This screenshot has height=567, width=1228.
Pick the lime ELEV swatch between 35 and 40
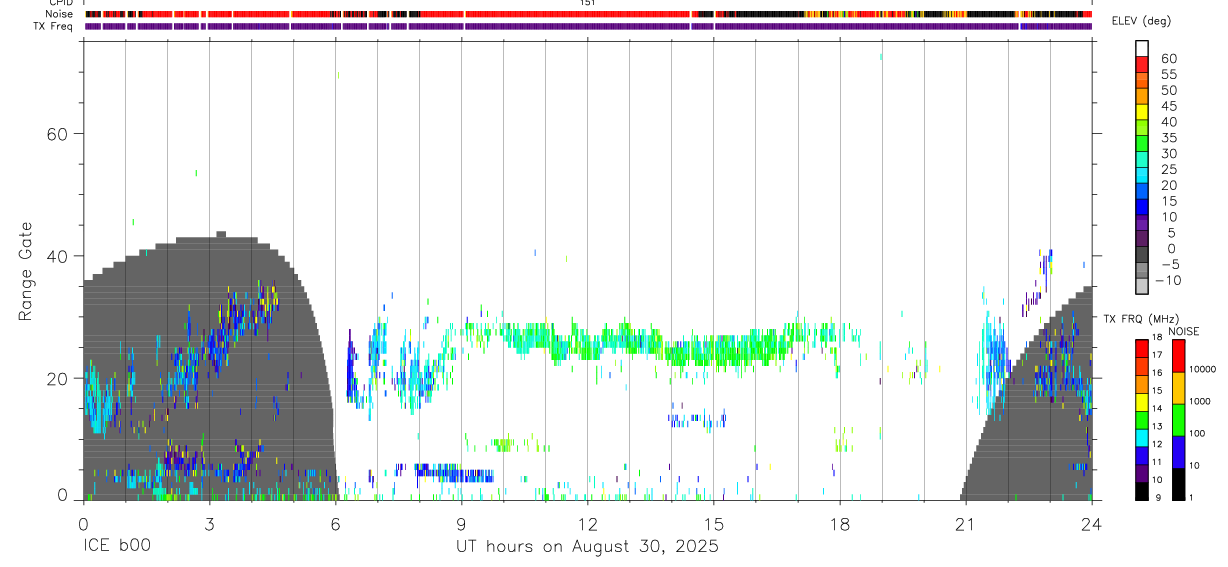1142,127
